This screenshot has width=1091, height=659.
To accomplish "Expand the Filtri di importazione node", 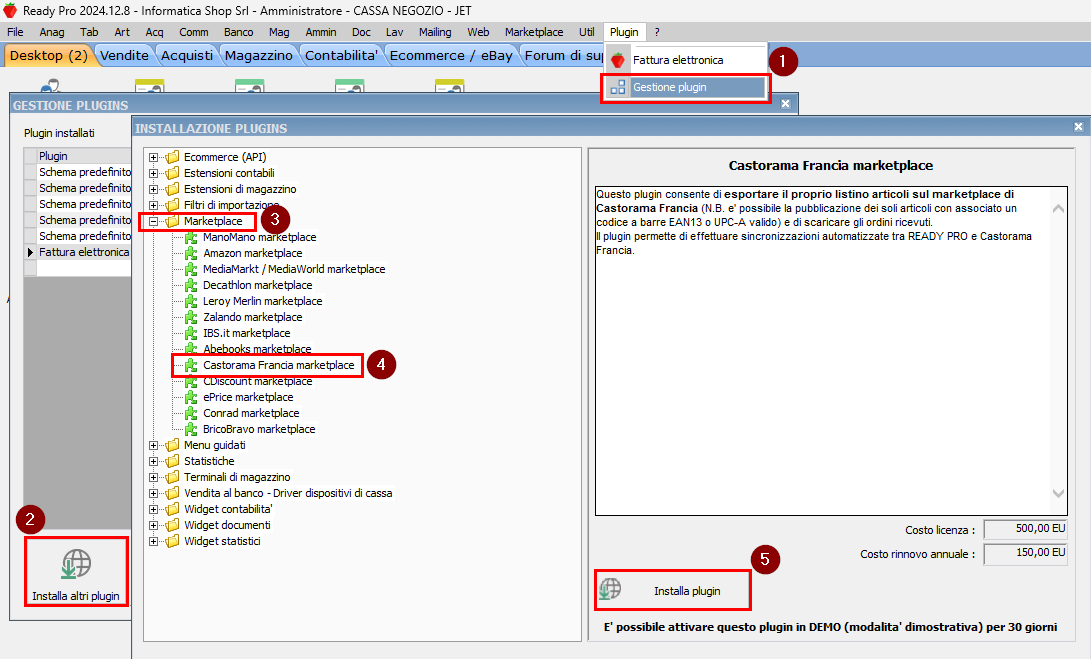I will (x=153, y=205).
